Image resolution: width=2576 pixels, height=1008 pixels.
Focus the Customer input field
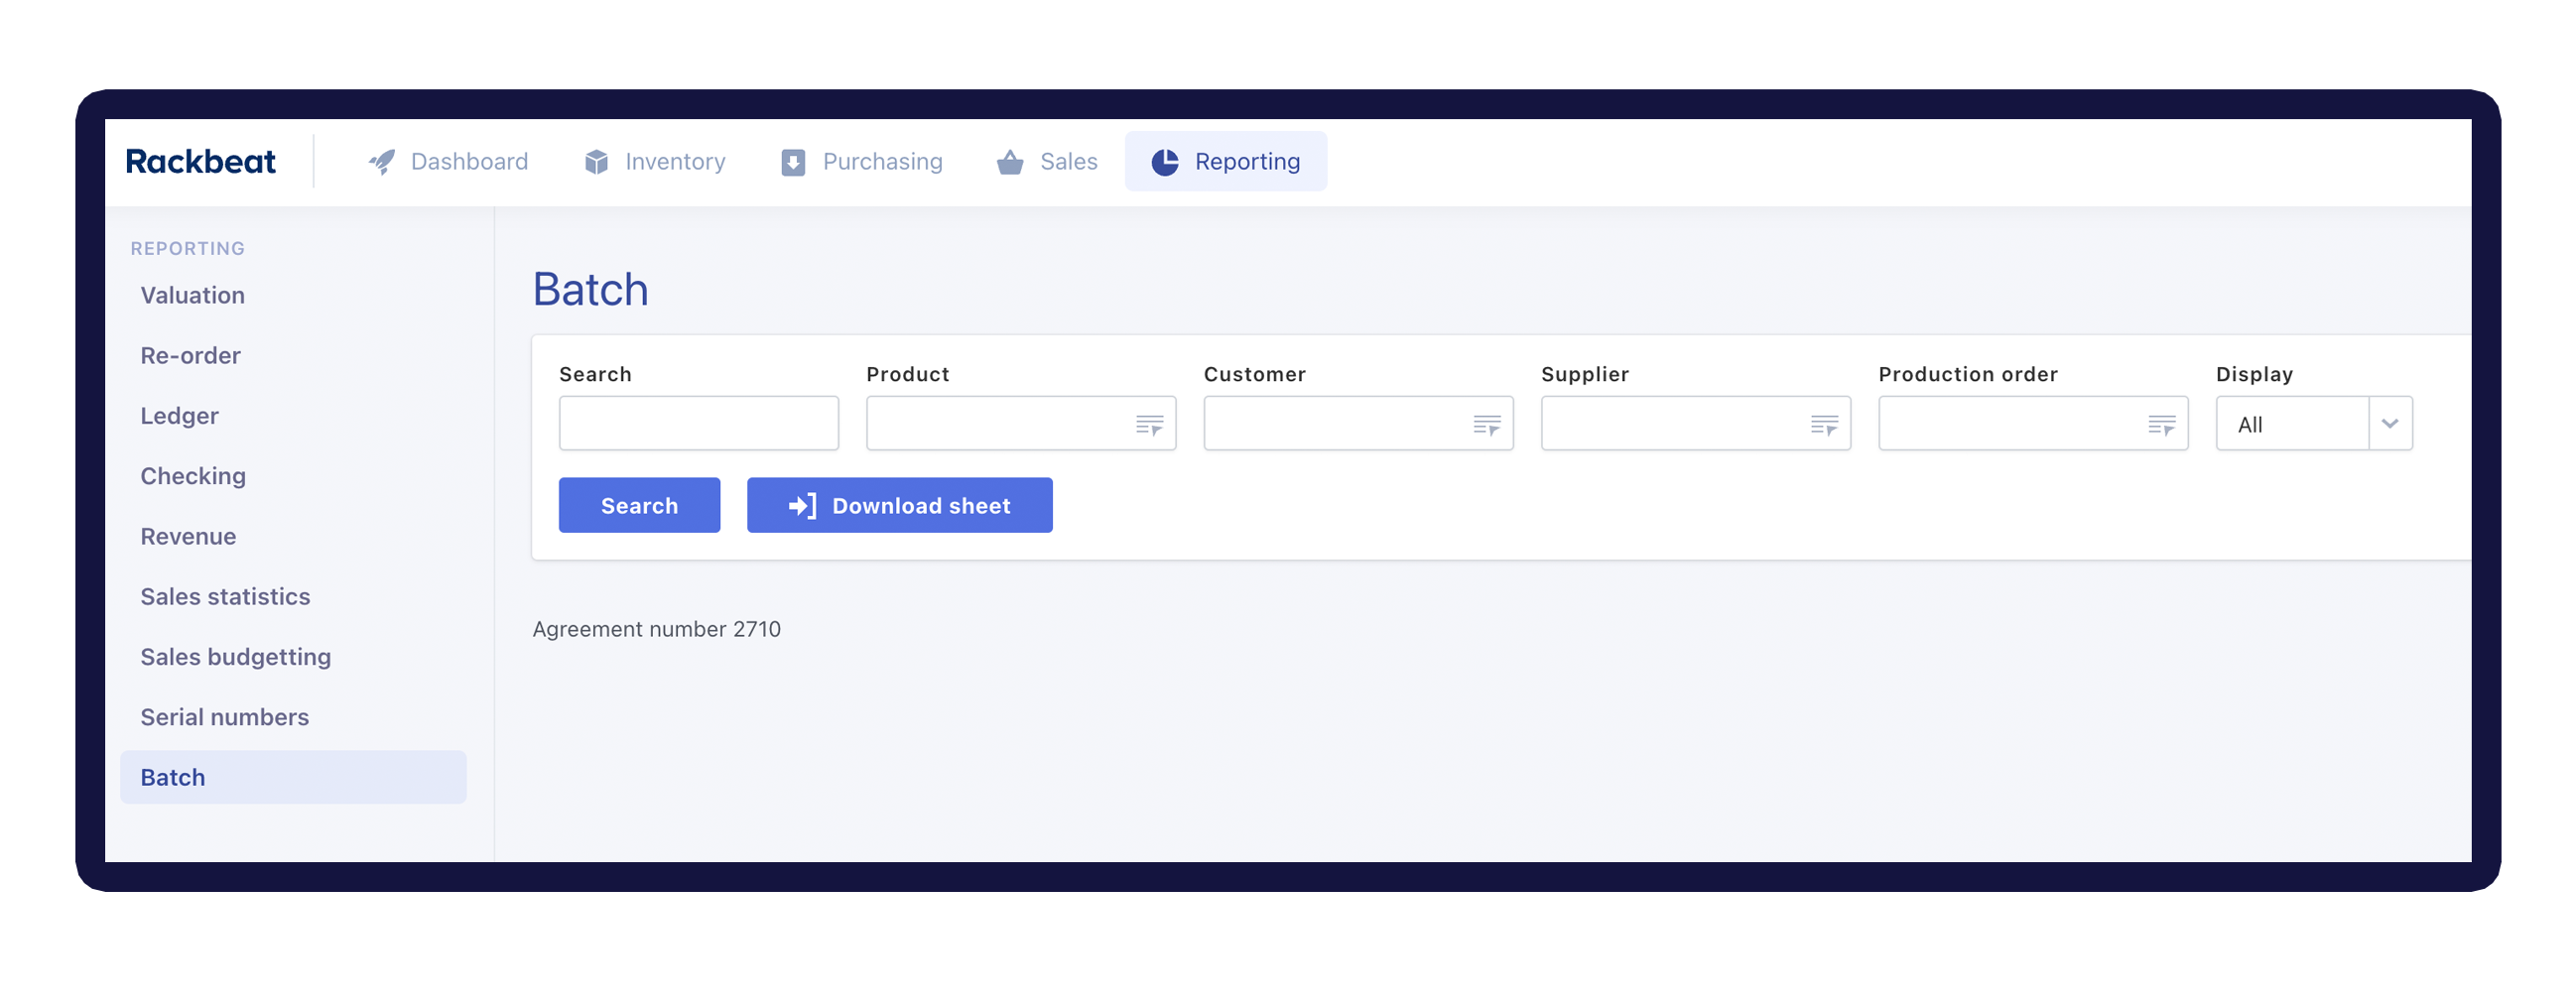click(1358, 423)
